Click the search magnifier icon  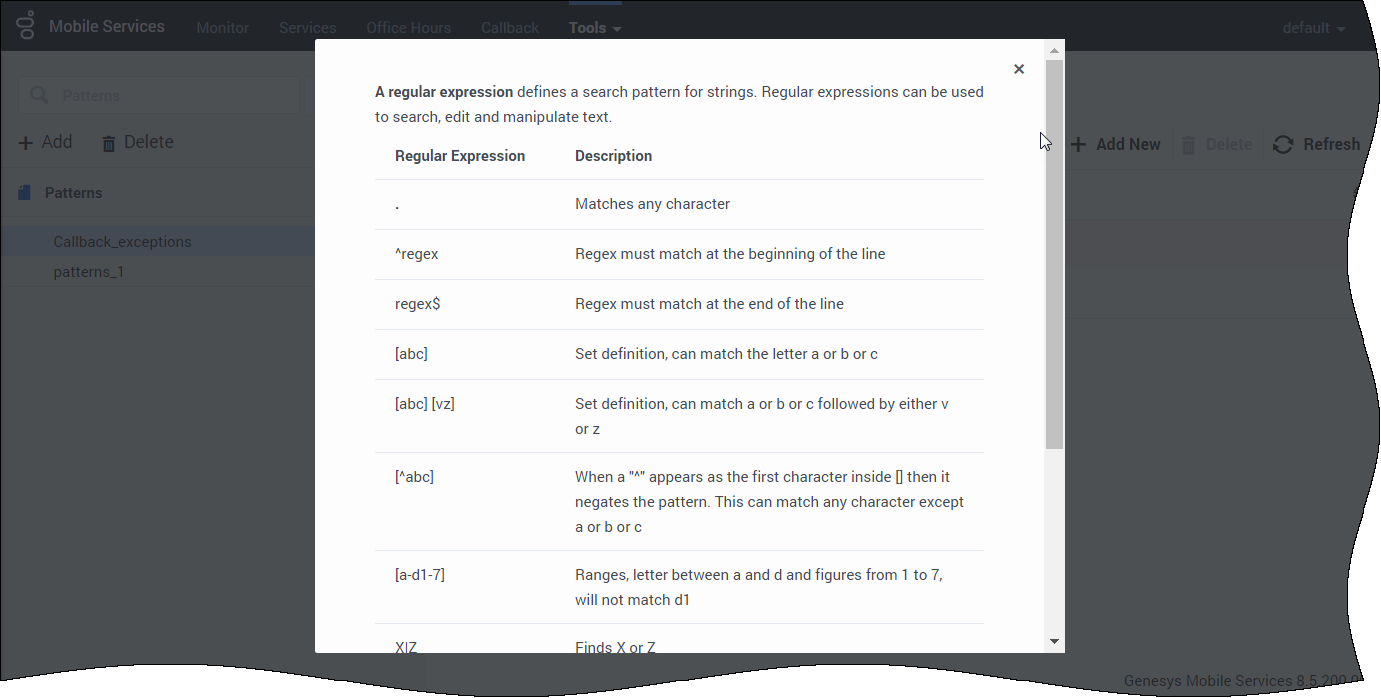coord(40,95)
